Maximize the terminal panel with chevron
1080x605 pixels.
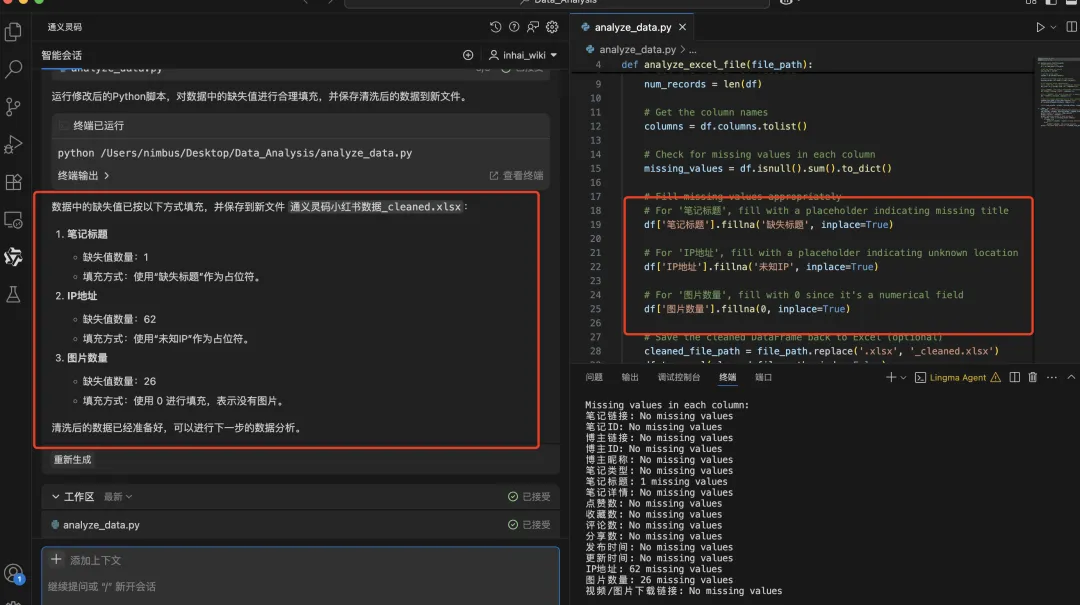[1071, 377]
